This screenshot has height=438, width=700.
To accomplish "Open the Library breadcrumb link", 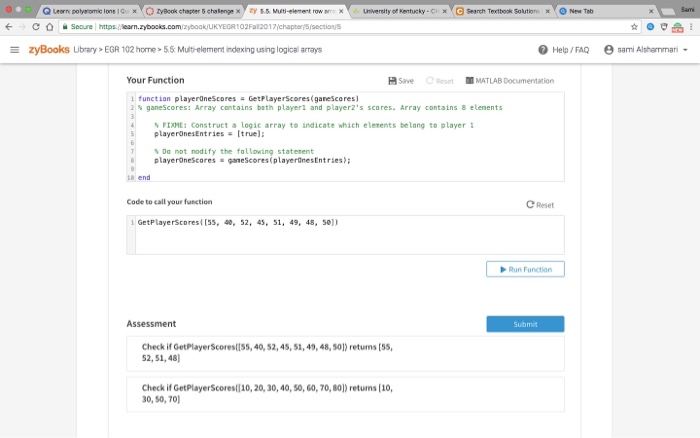I will 85,50.
